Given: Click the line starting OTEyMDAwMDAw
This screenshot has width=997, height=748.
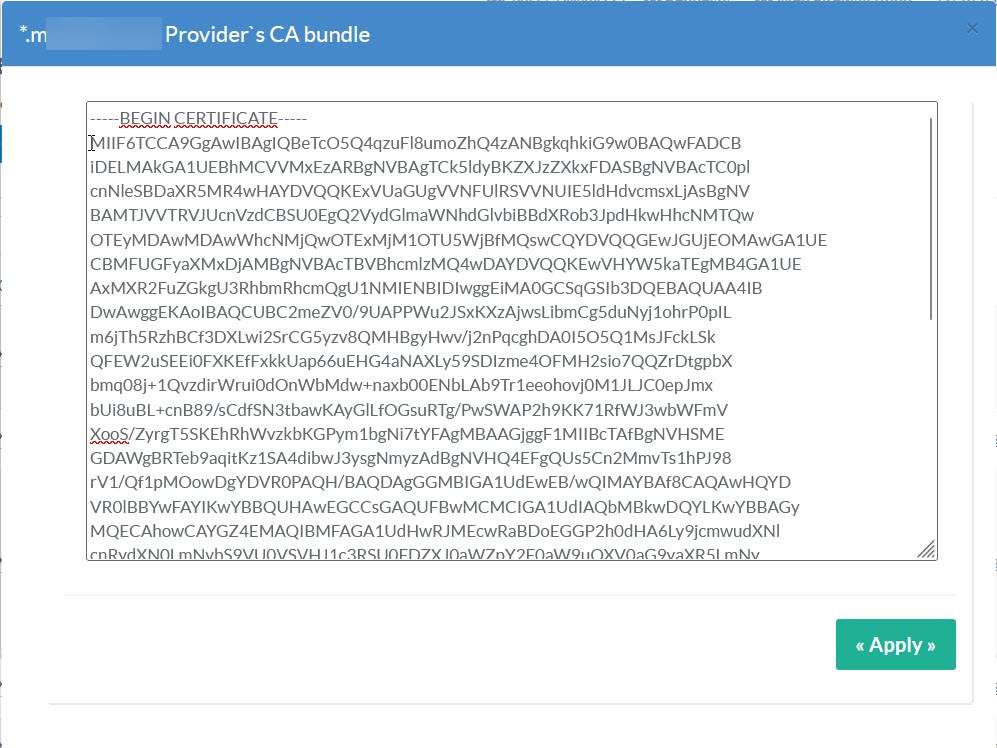Looking at the screenshot, I should (x=458, y=240).
